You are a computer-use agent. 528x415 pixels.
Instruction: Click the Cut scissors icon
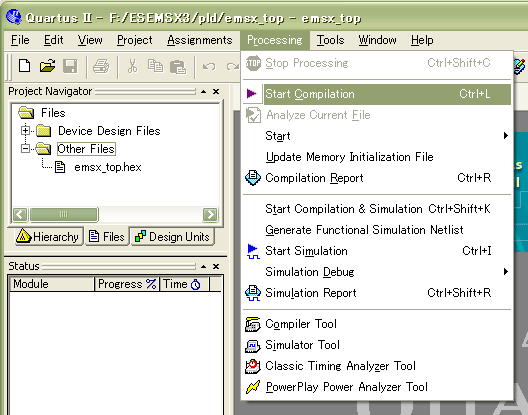(132, 66)
